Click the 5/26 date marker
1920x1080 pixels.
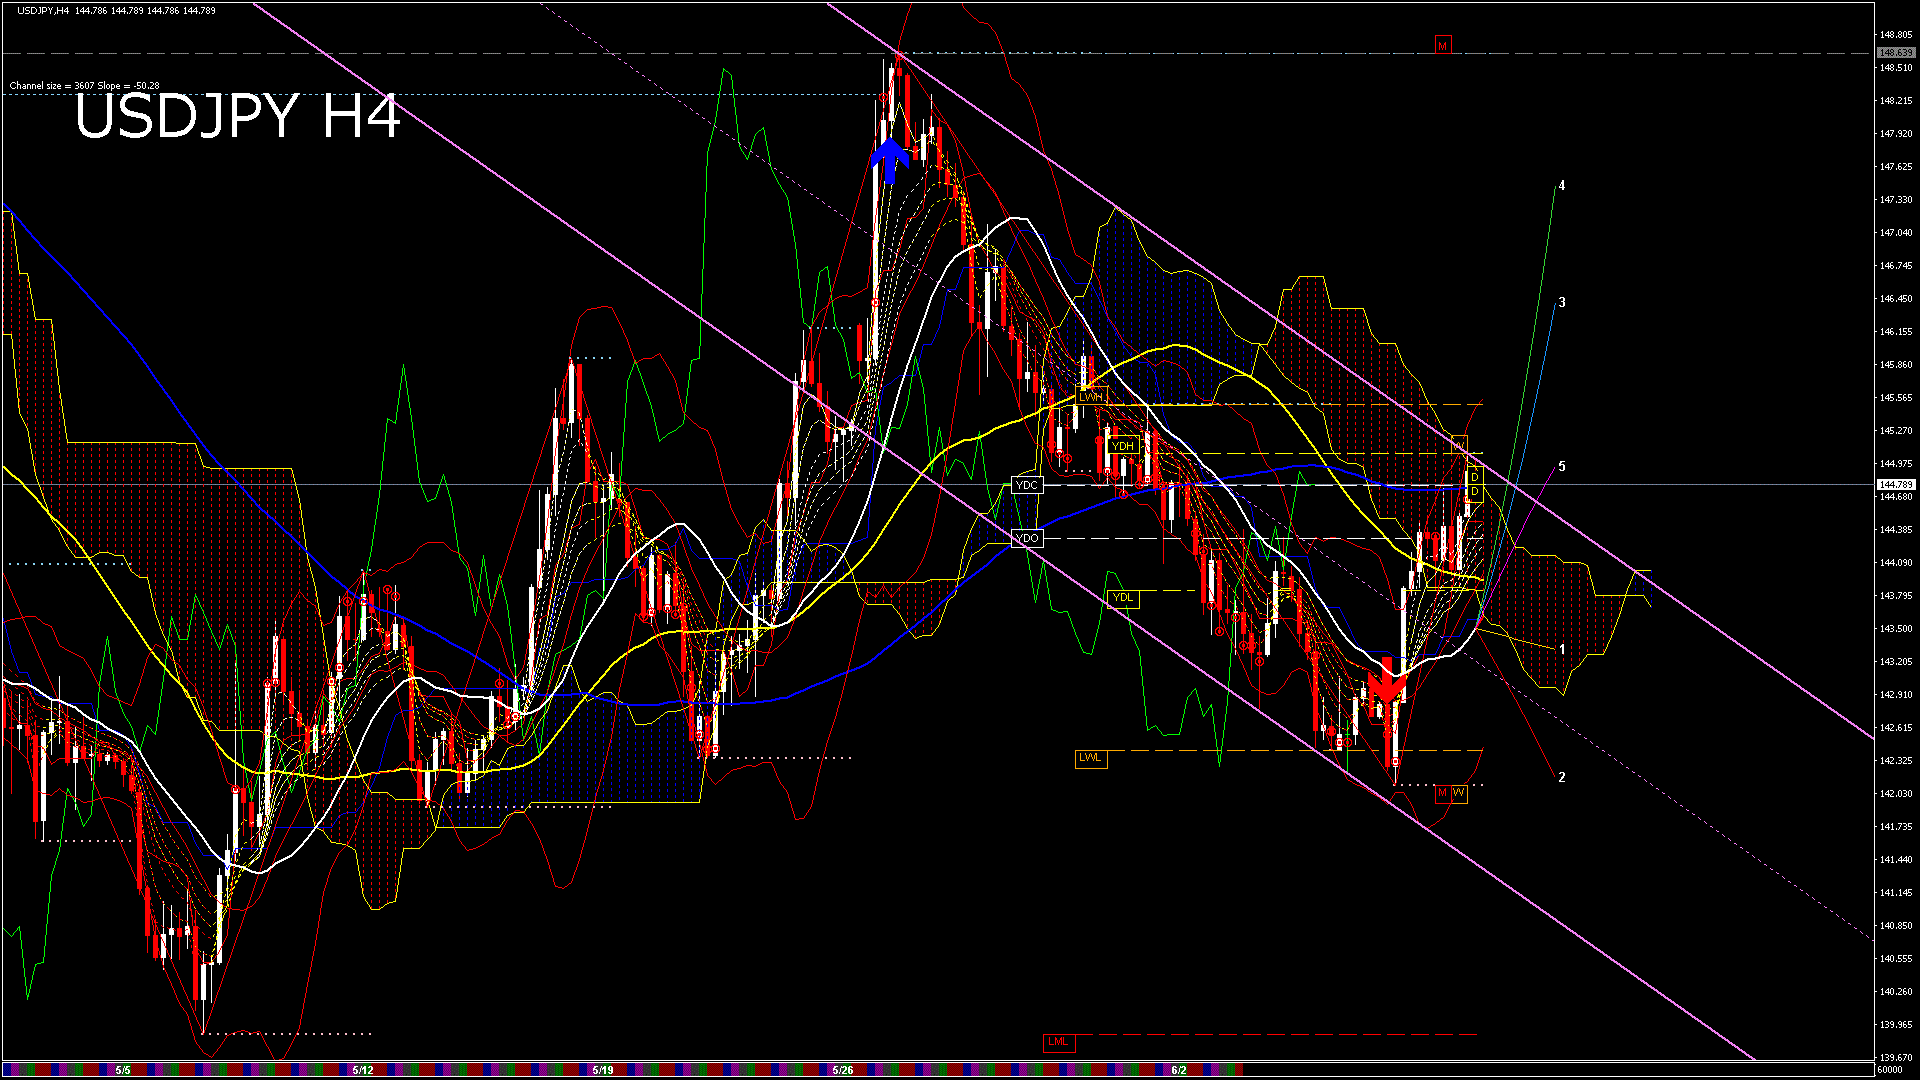[843, 1070]
